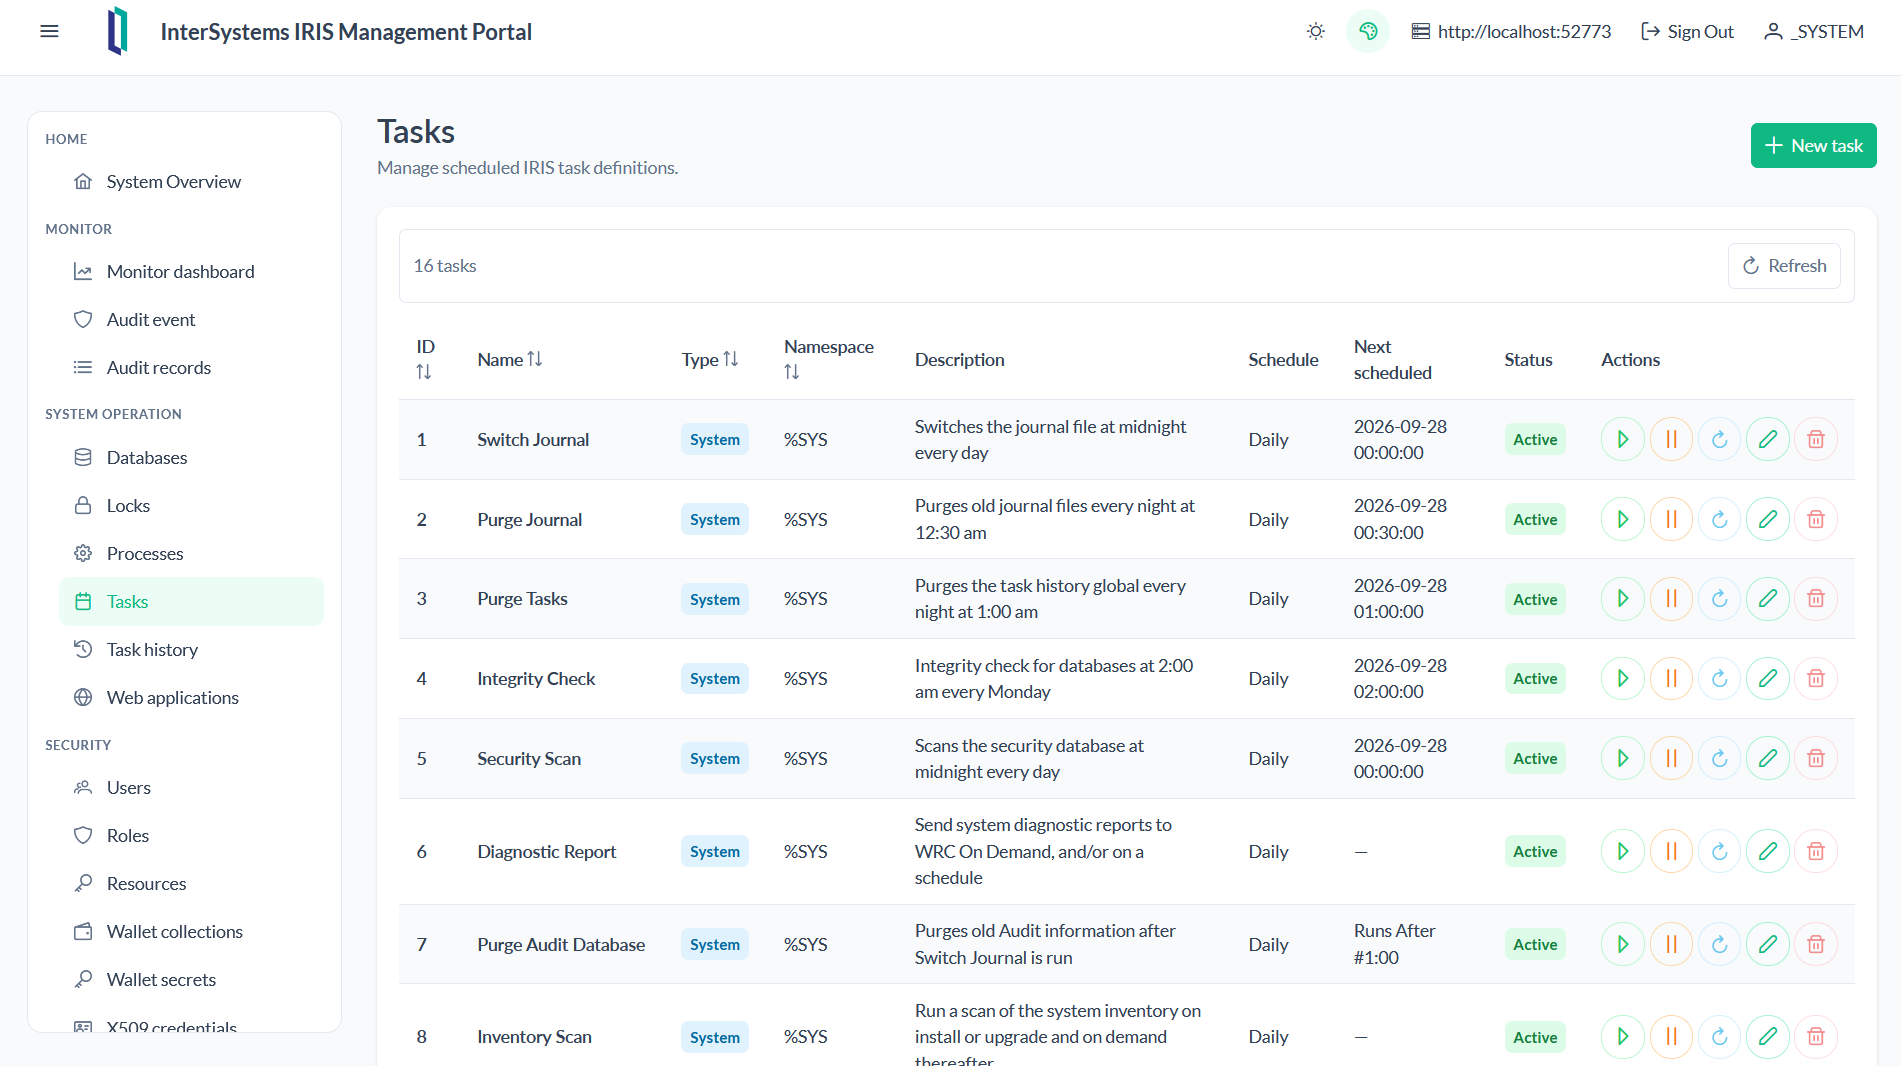
Task: Open Wallet collections
Action: pyautogui.click(x=191, y=931)
